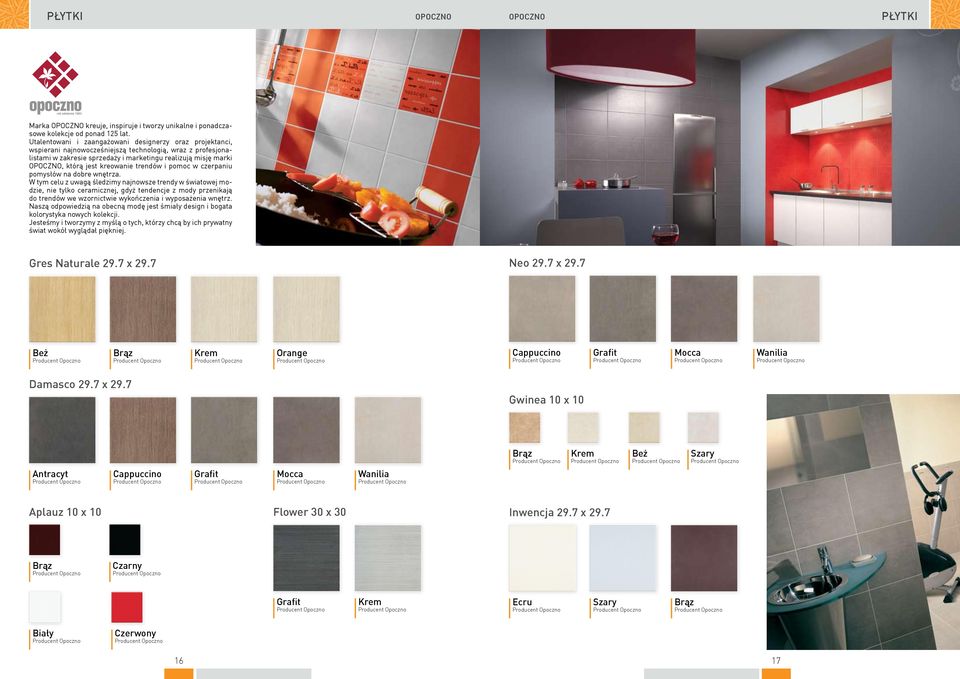Pick the Damasco Mocca tile swatch
Image resolution: width=960 pixels, height=679 pixels.
point(306,430)
